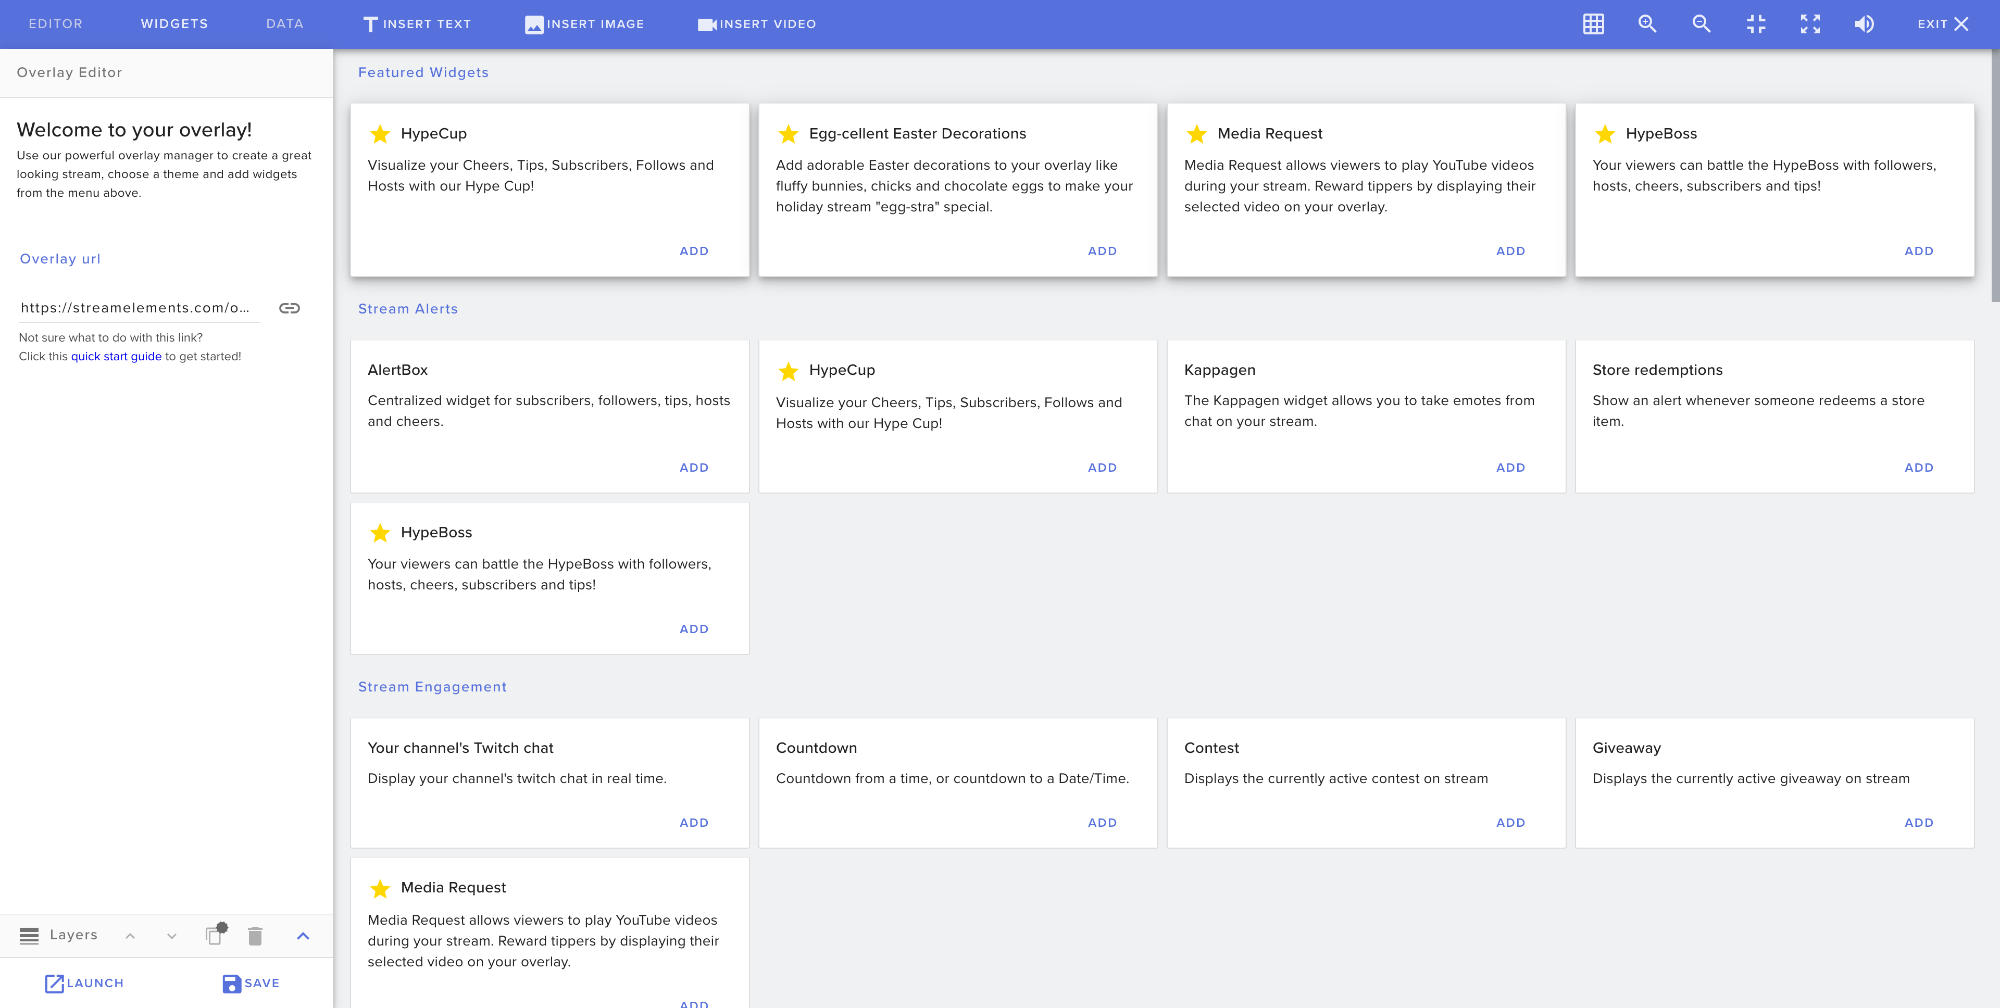Click the Stream Alerts heading
Screen dimensions: 2000x1008
pos(408,309)
